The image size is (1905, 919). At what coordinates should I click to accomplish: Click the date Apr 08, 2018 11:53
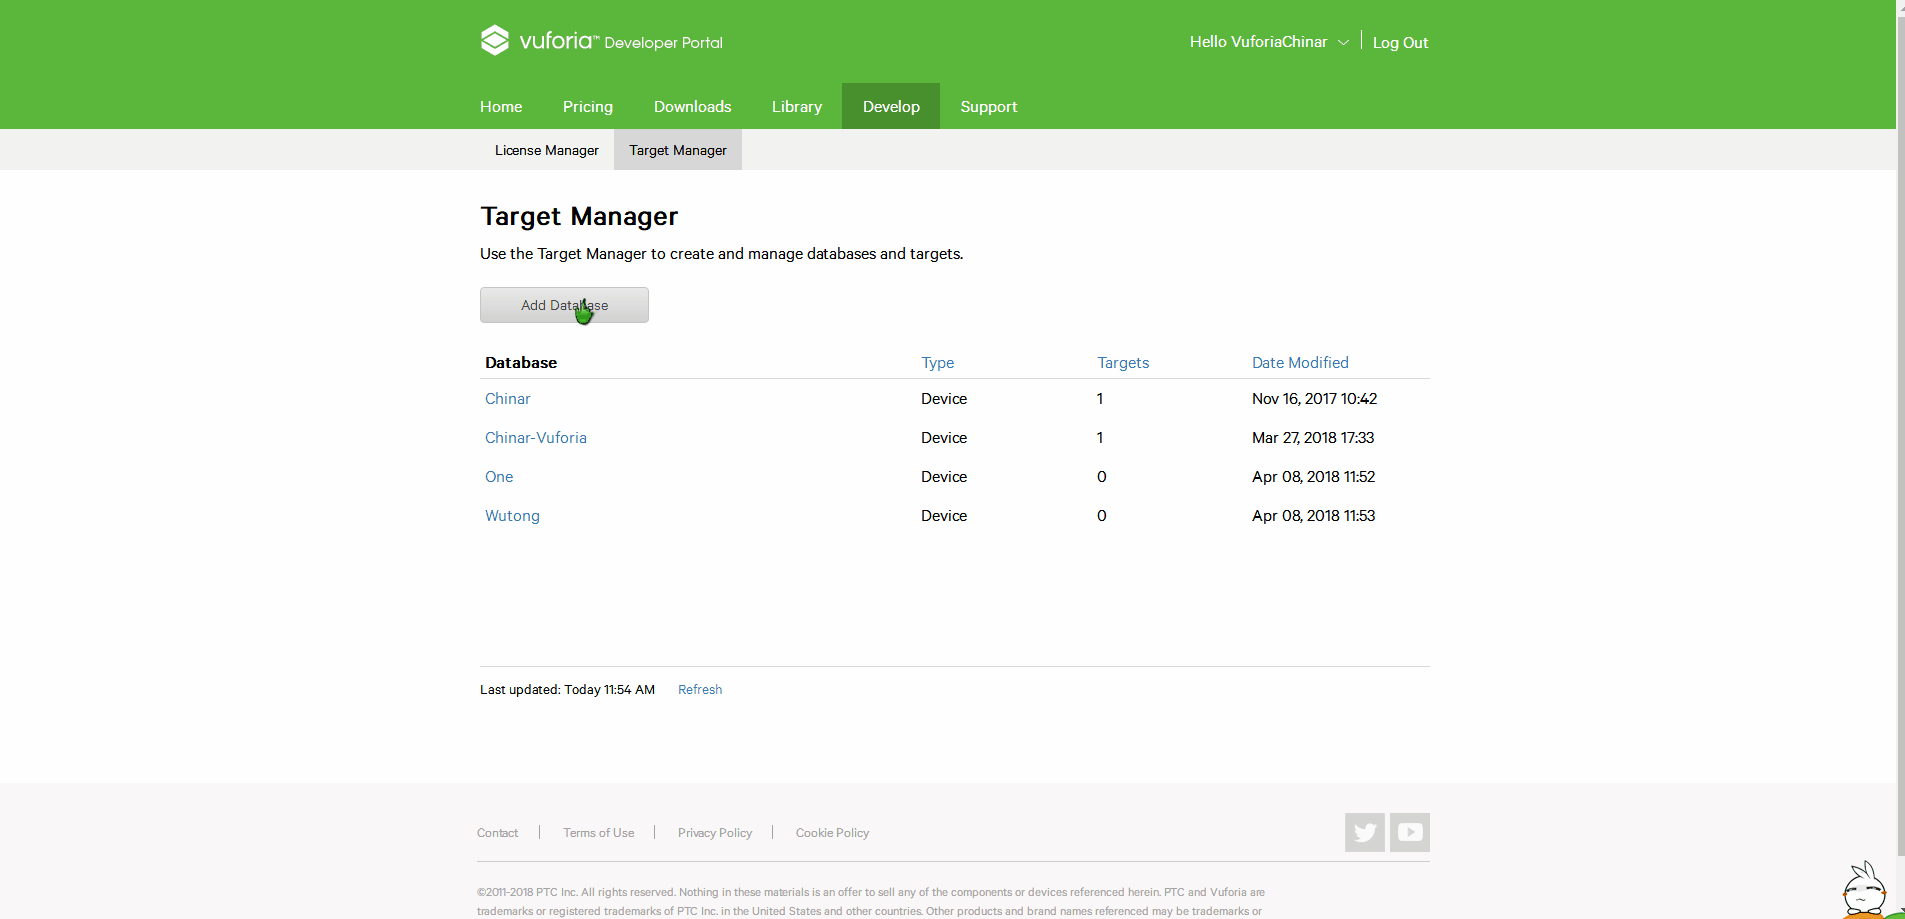pos(1313,515)
